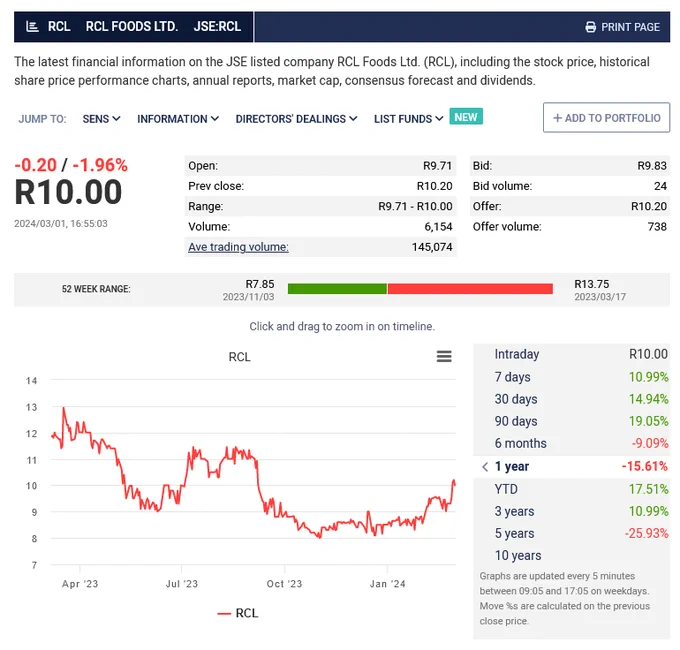Click the 52 week high R13.75
This screenshot has height=650, width=680.
click(x=592, y=284)
